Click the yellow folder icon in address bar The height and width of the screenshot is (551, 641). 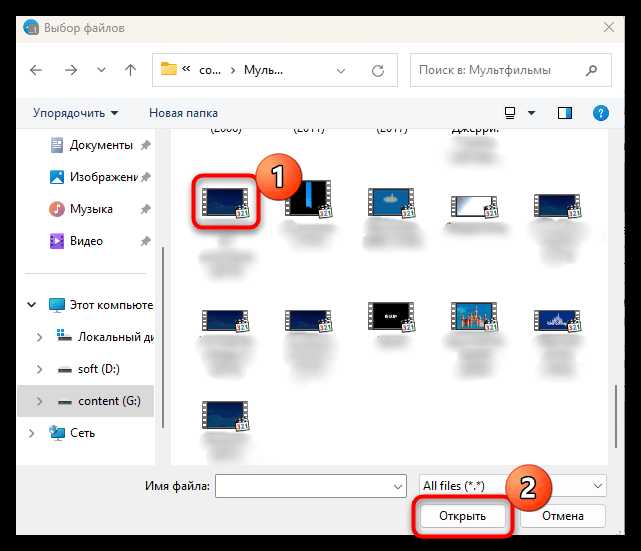click(168, 69)
